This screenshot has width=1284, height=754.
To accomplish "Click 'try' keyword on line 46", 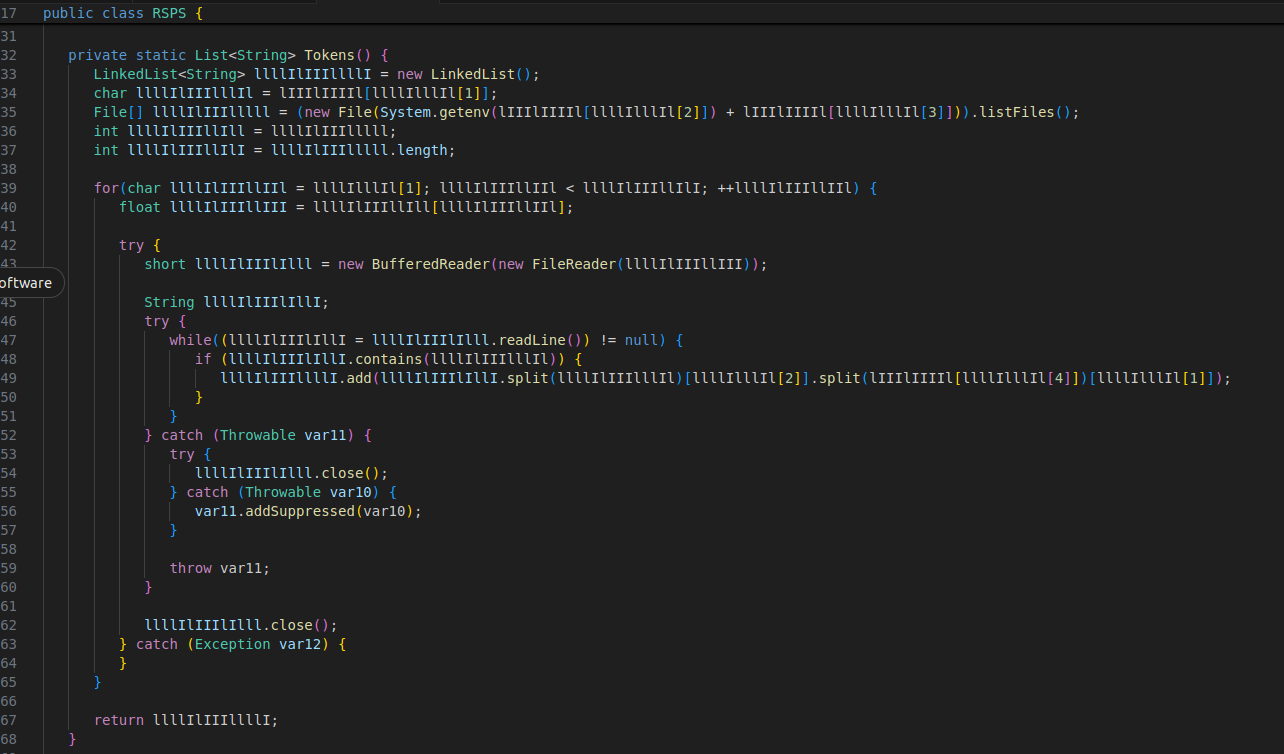I will point(157,321).
